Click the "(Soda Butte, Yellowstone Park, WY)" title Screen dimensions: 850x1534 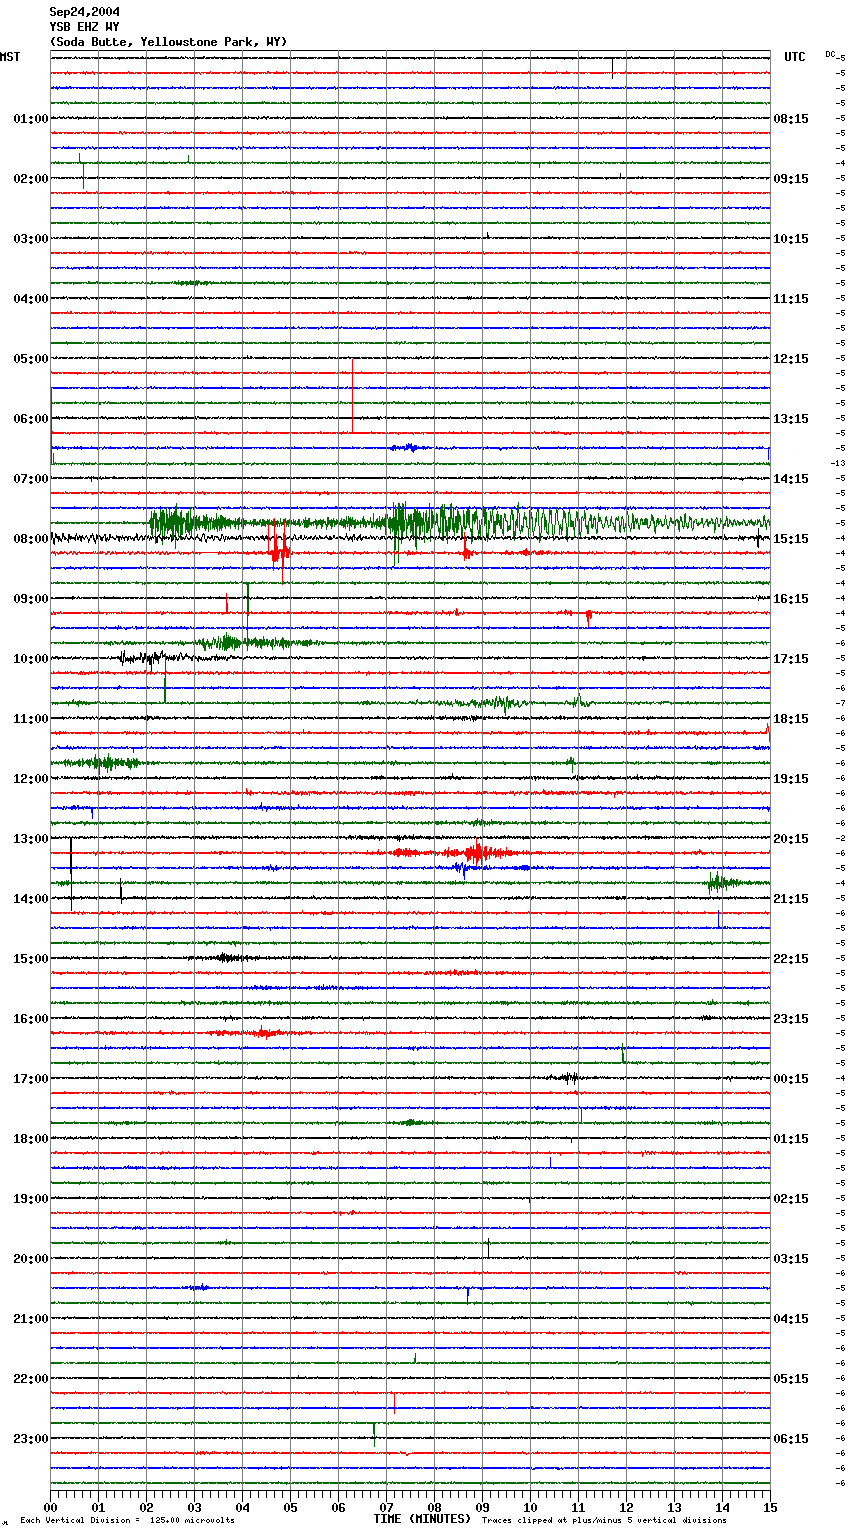[168, 42]
